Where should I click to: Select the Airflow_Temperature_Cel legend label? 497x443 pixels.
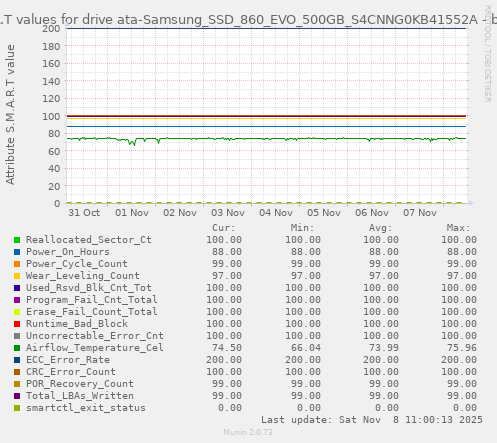click(95, 348)
